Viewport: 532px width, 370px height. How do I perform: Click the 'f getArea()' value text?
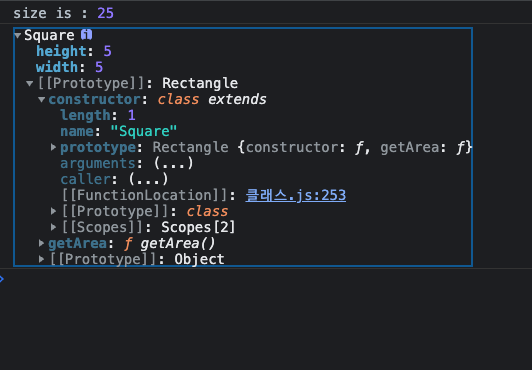point(169,243)
